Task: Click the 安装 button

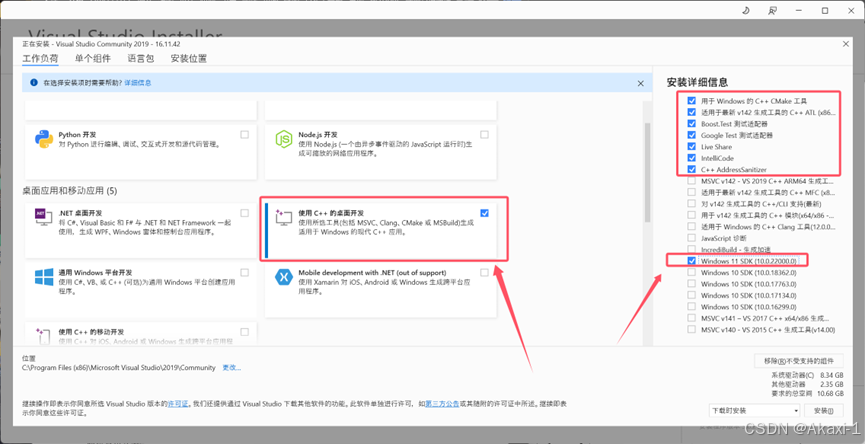Action: [824, 410]
